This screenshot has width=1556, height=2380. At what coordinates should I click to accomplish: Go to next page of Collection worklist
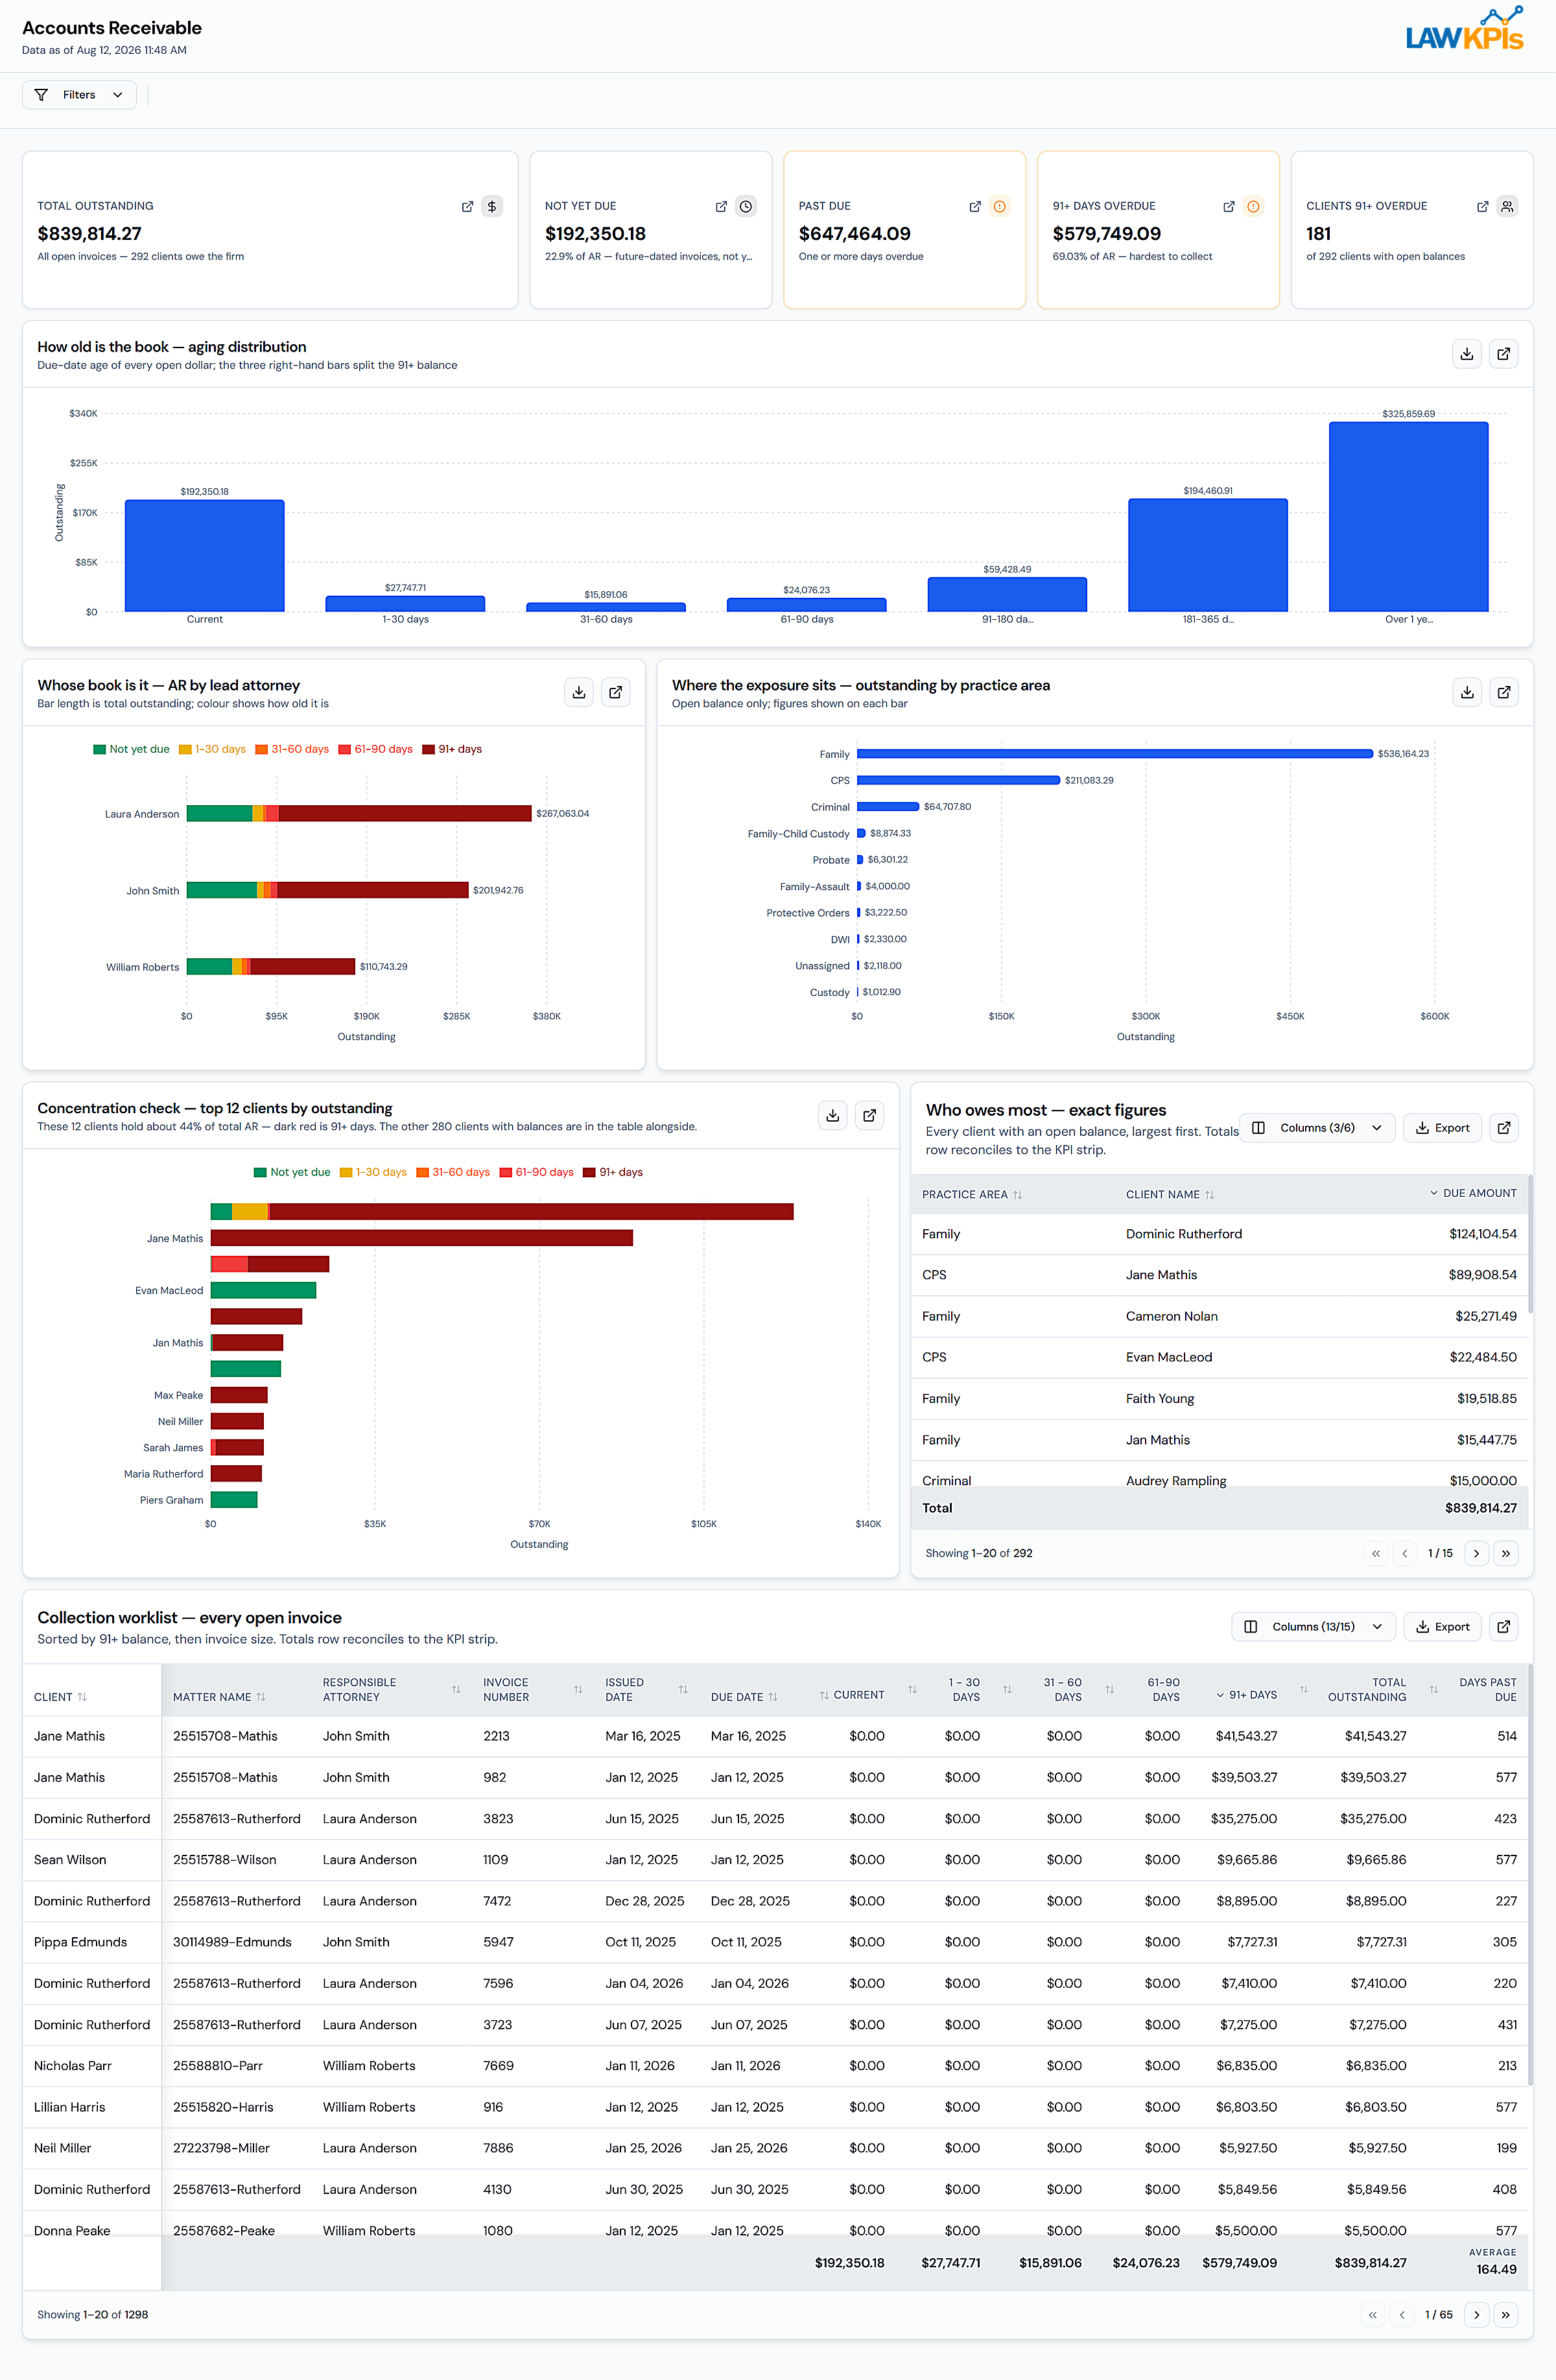1476,2315
